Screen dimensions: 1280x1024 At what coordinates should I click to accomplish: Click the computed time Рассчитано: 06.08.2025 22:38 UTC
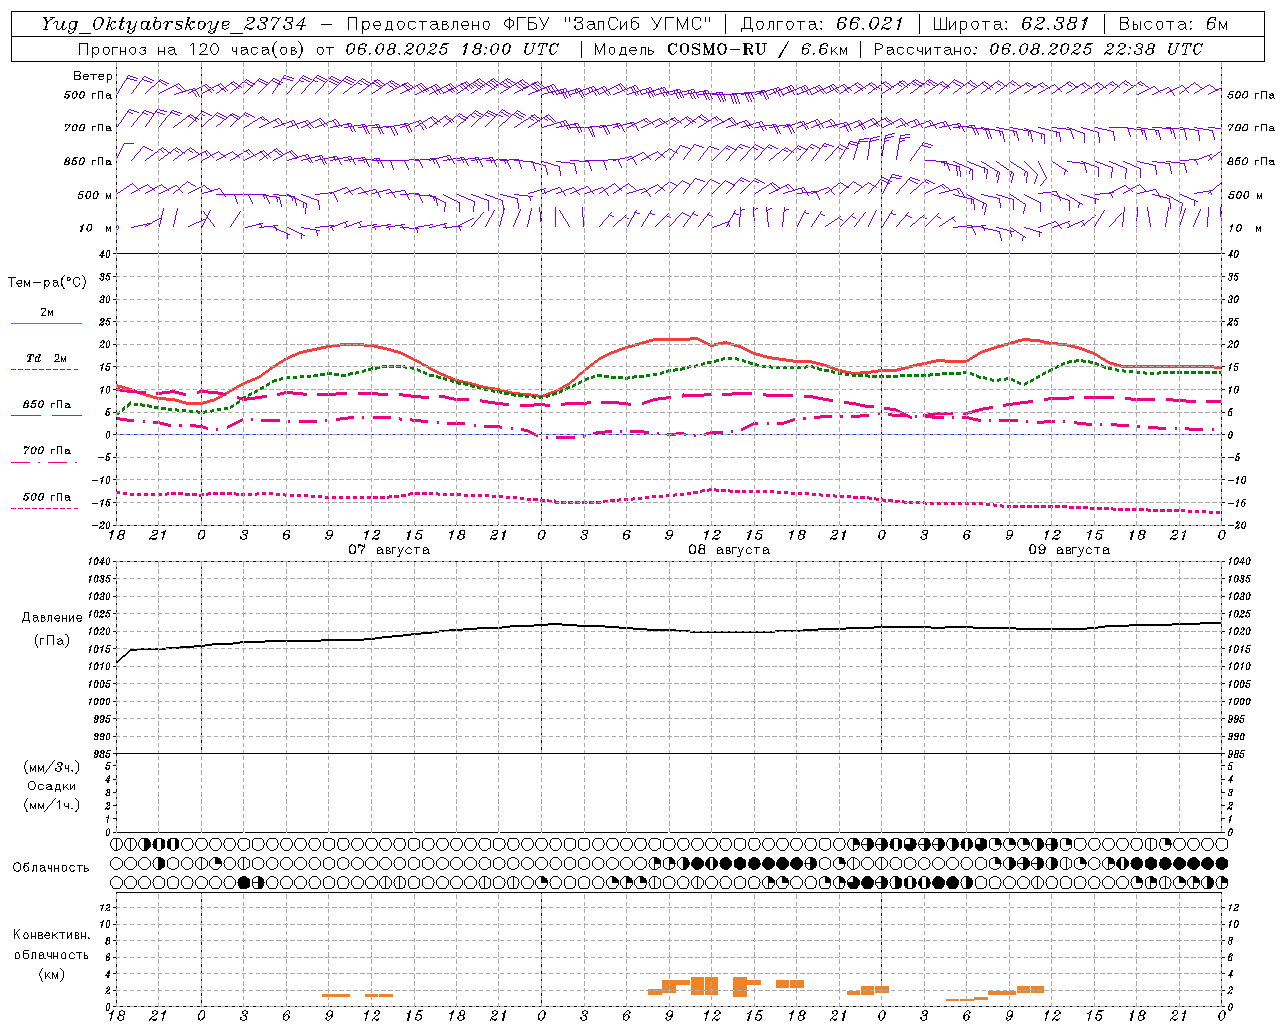(1038, 49)
